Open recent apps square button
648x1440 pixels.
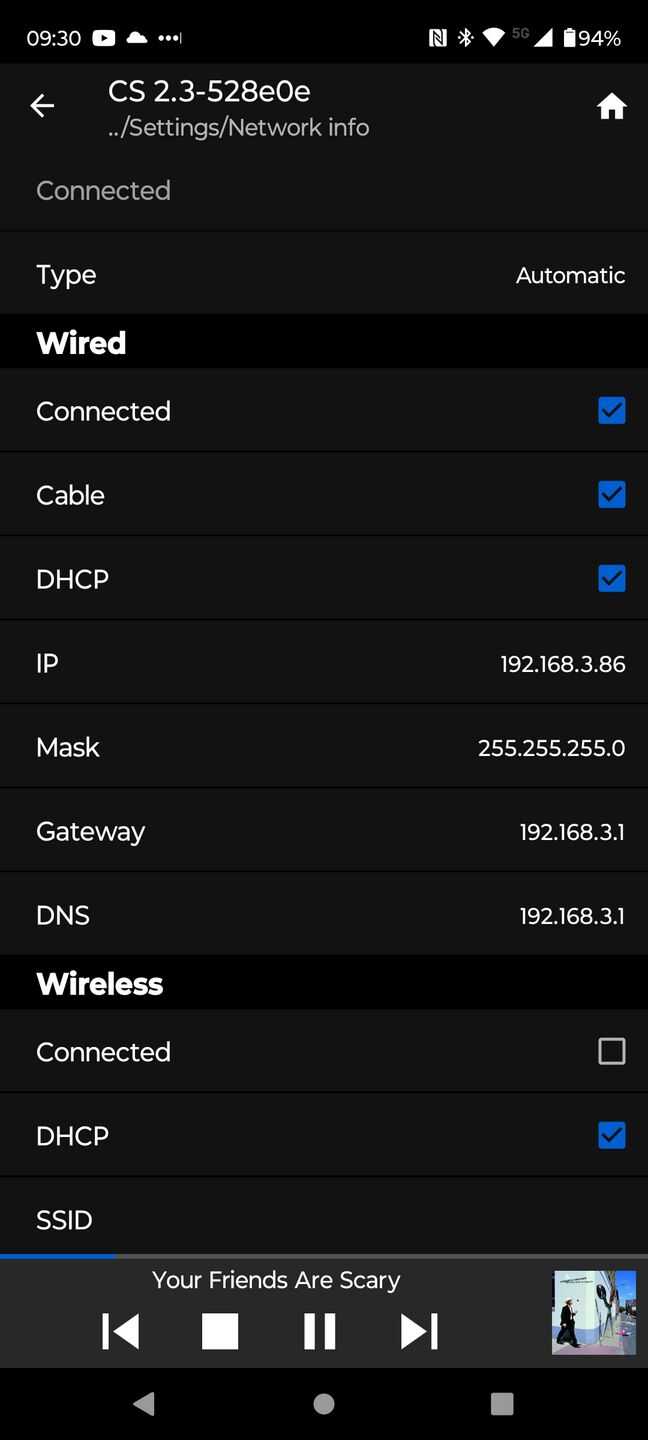tap(503, 1404)
